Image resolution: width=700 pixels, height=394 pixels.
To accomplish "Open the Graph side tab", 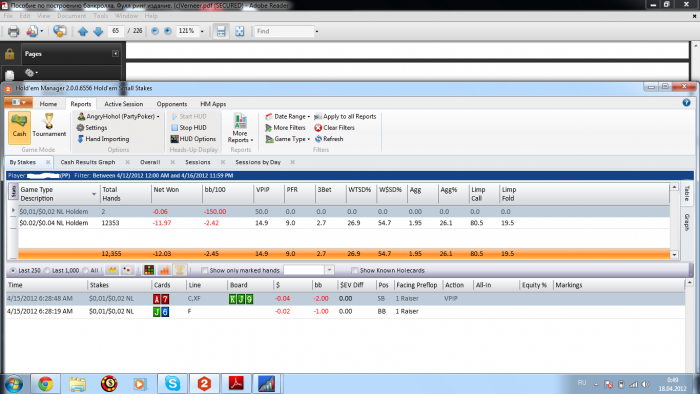I will (x=687, y=222).
